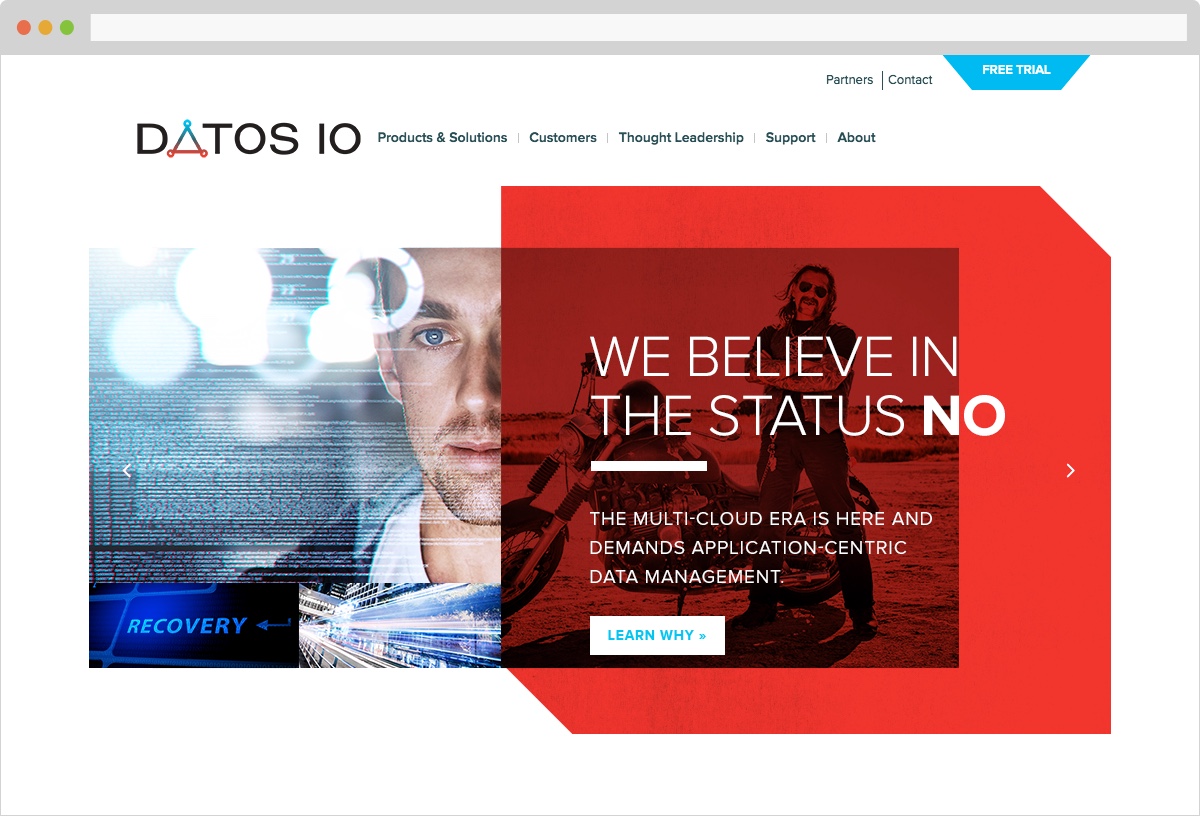Screen dimensions: 1200x816
Task: Start the Free Trial
Action: point(1016,71)
